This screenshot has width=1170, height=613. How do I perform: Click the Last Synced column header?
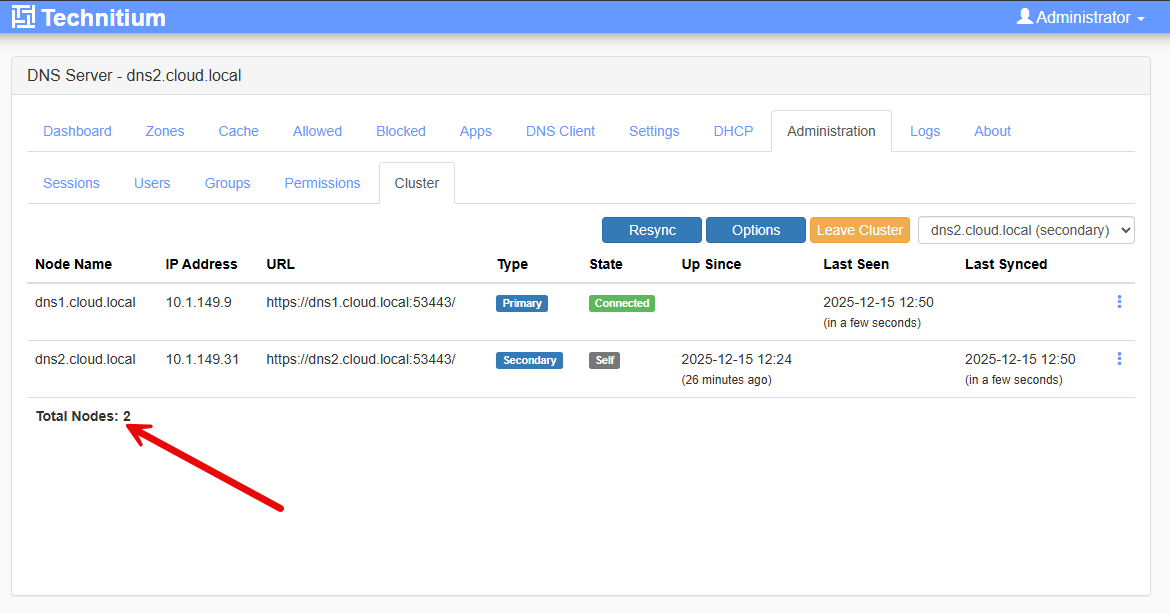(x=1006, y=264)
